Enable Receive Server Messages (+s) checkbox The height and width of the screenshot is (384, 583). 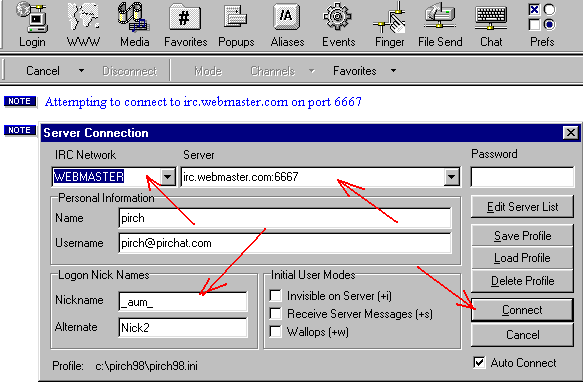[276, 314]
